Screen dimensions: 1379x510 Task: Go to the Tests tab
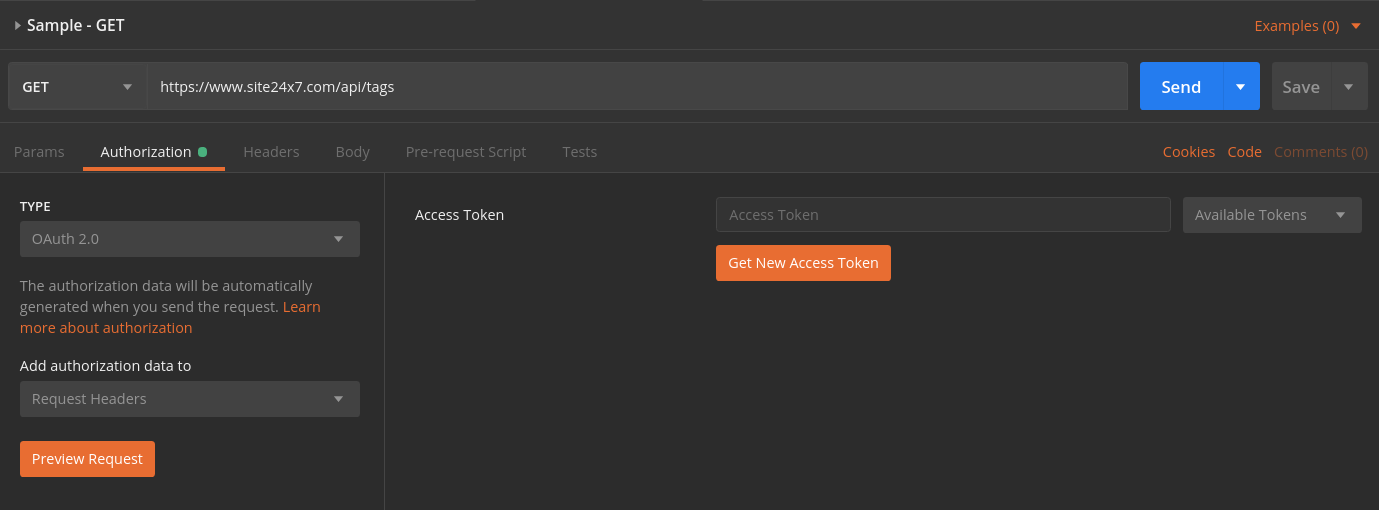coord(579,152)
